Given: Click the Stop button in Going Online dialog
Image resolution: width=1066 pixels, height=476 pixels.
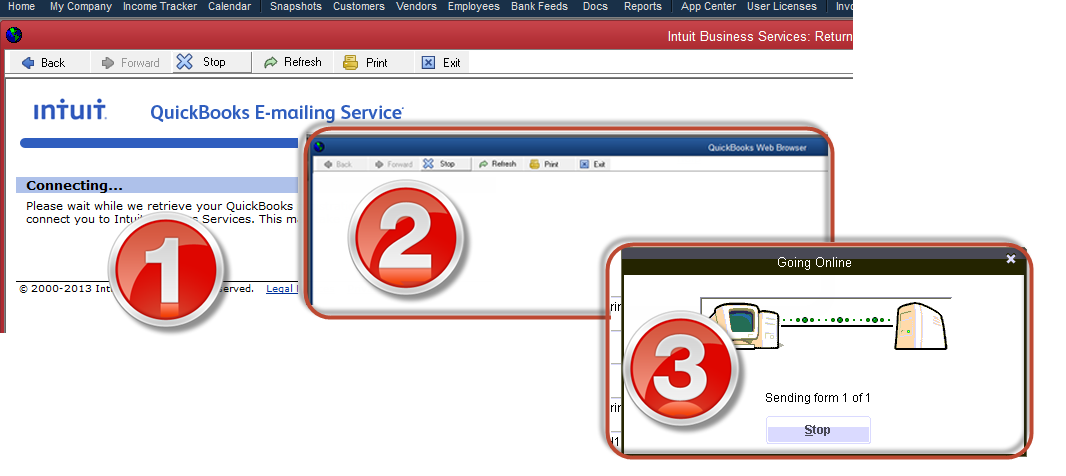Looking at the screenshot, I should pos(818,430).
